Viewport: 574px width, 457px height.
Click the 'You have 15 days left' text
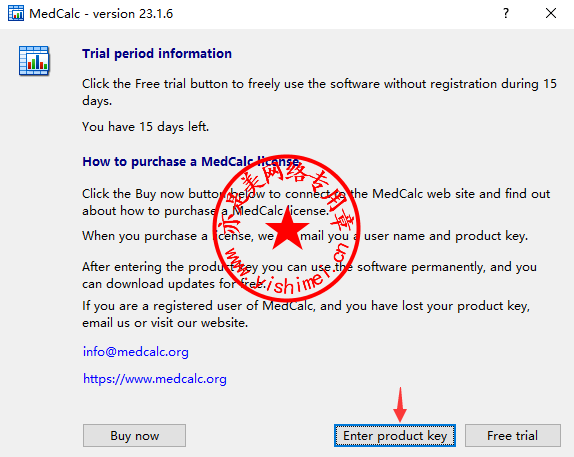tap(145, 127)
